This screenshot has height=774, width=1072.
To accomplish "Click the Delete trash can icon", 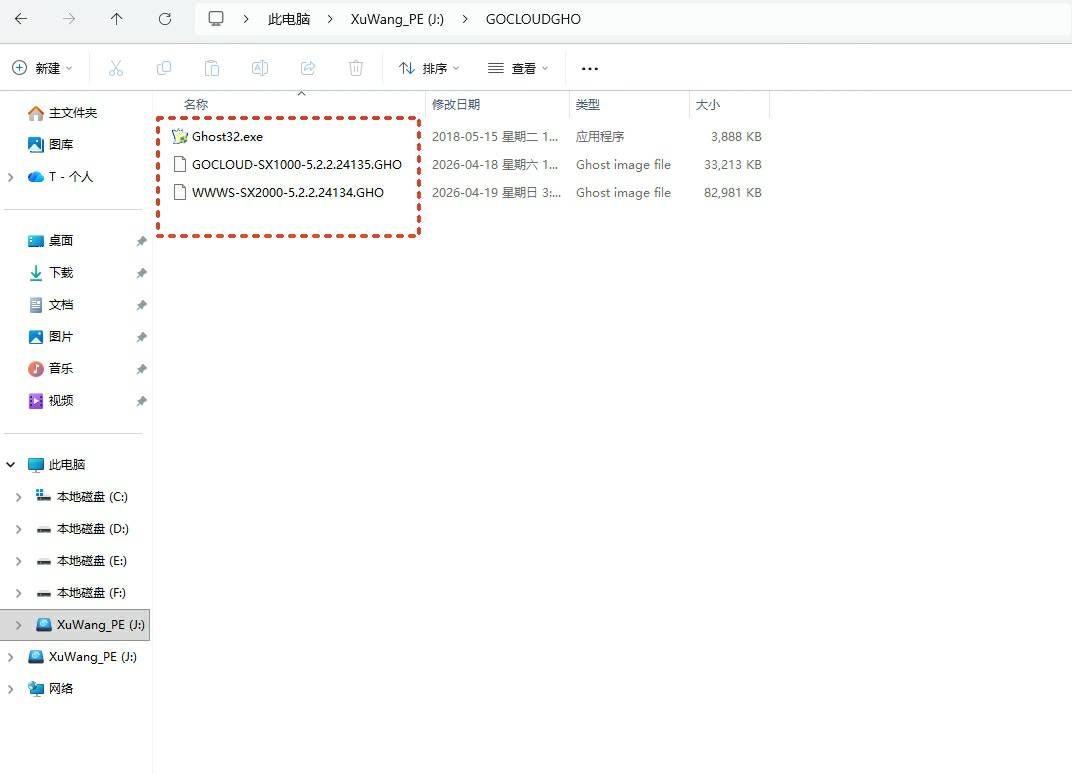I will (x=356, y=68).
